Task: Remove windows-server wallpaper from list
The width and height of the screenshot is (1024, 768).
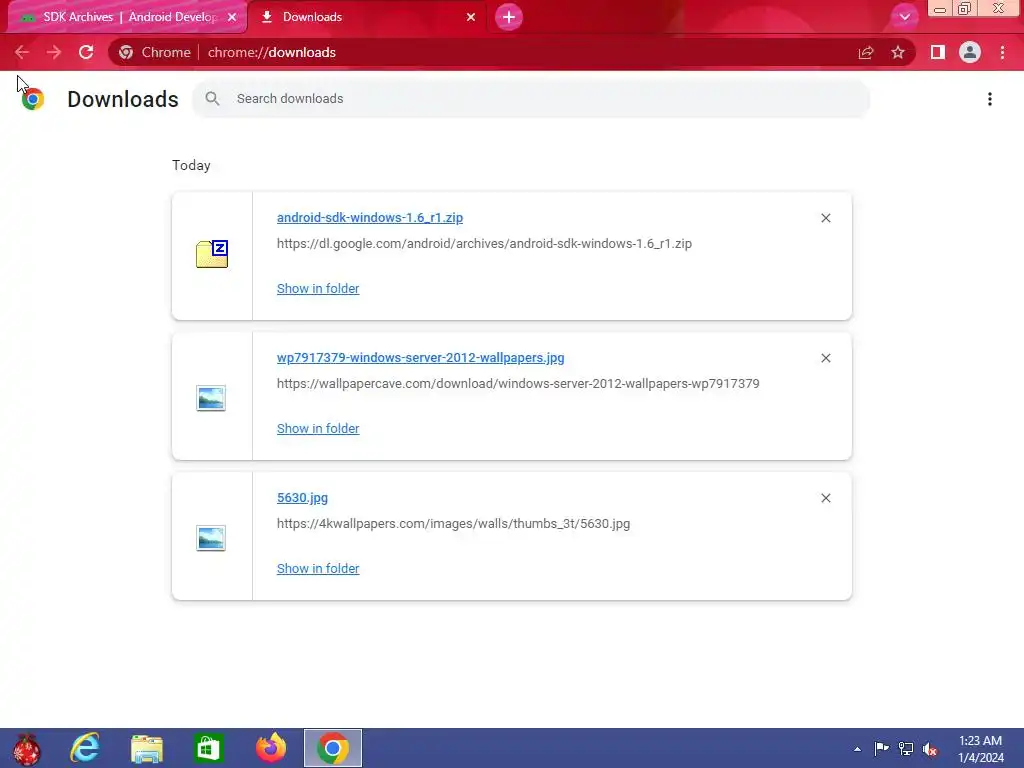Action: click(x=825, y=358)
